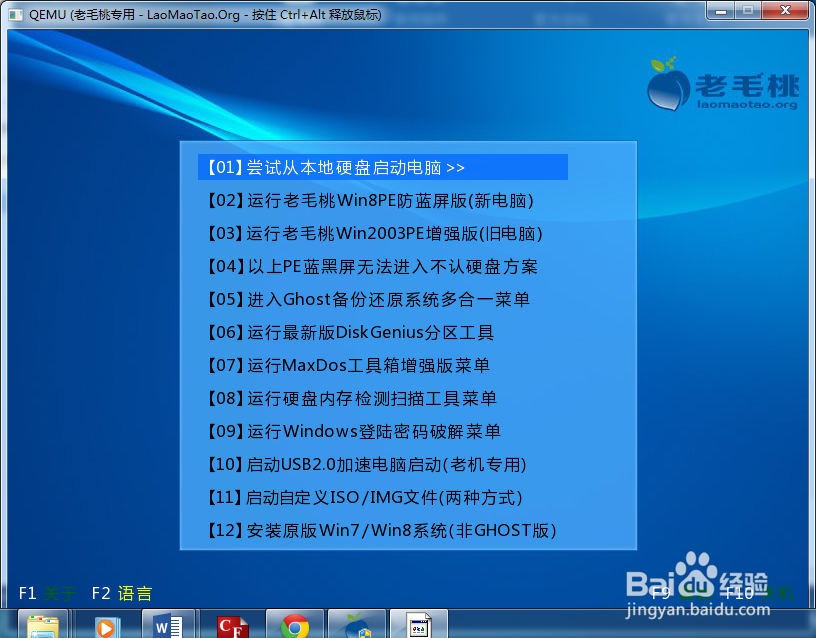Open Microsoft Word in taskbar
816x638 pixels.
[x=168, y=624]
